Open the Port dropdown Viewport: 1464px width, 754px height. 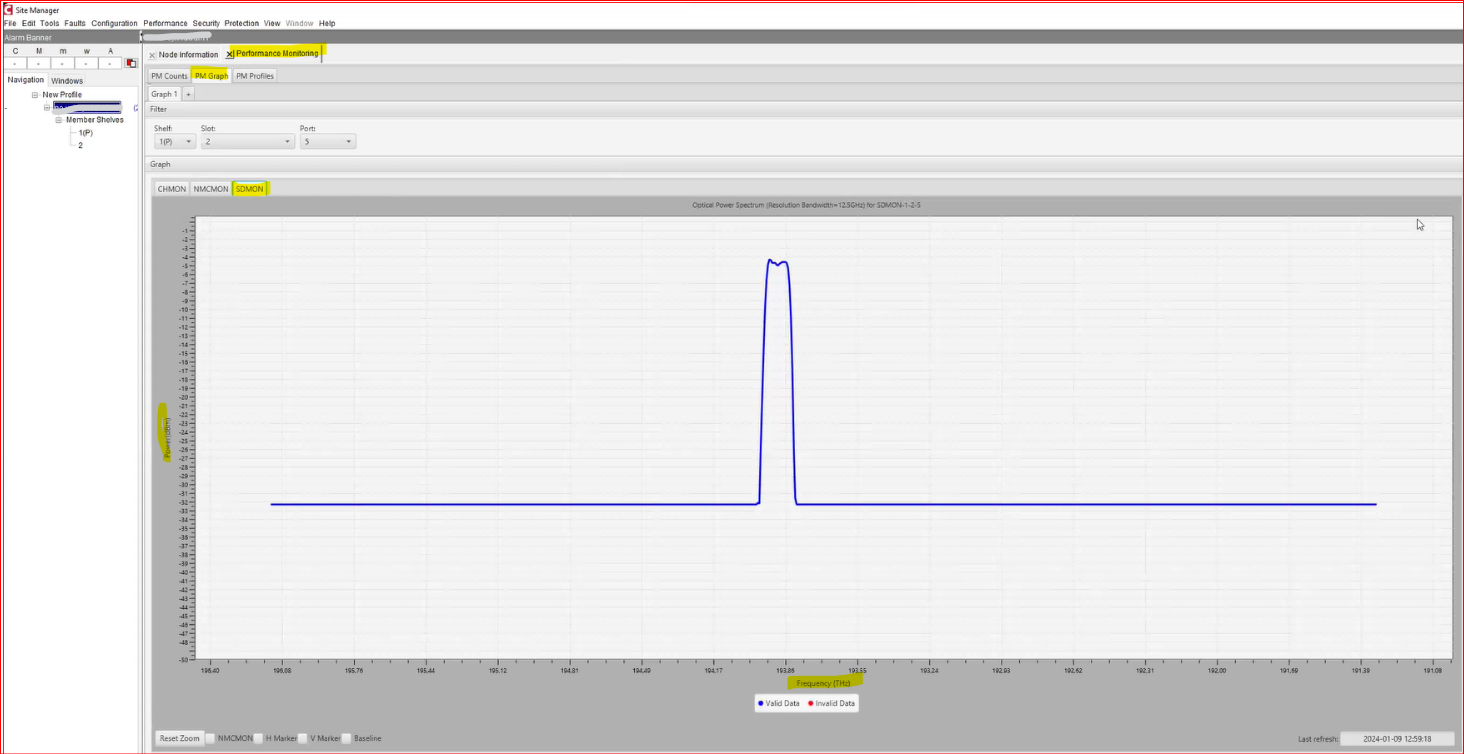(x=328, y=142)
